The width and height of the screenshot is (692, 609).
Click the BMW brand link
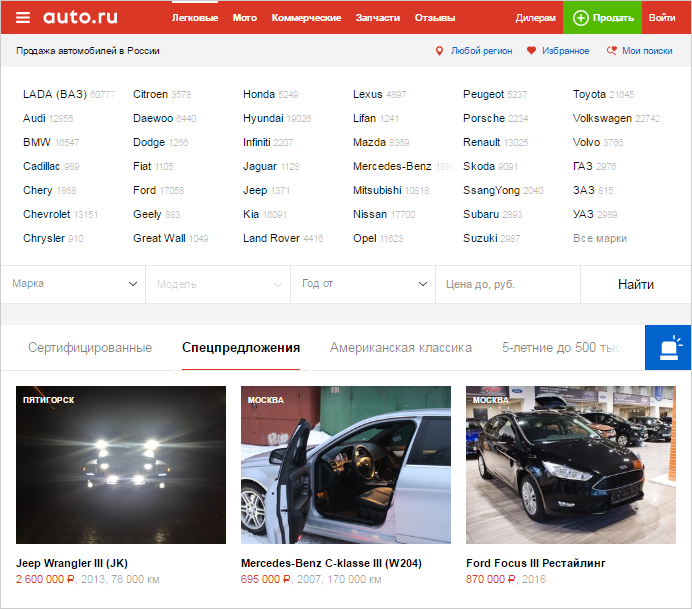(x=37, y=142)
